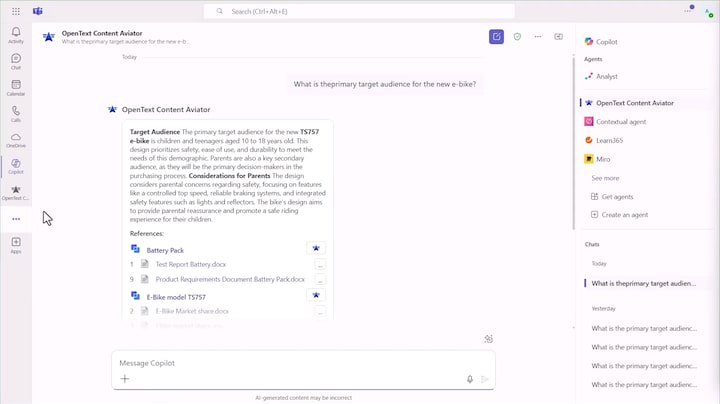
Task: Click the agents panel vertical scrollbar
Action: tap(574, 142)
